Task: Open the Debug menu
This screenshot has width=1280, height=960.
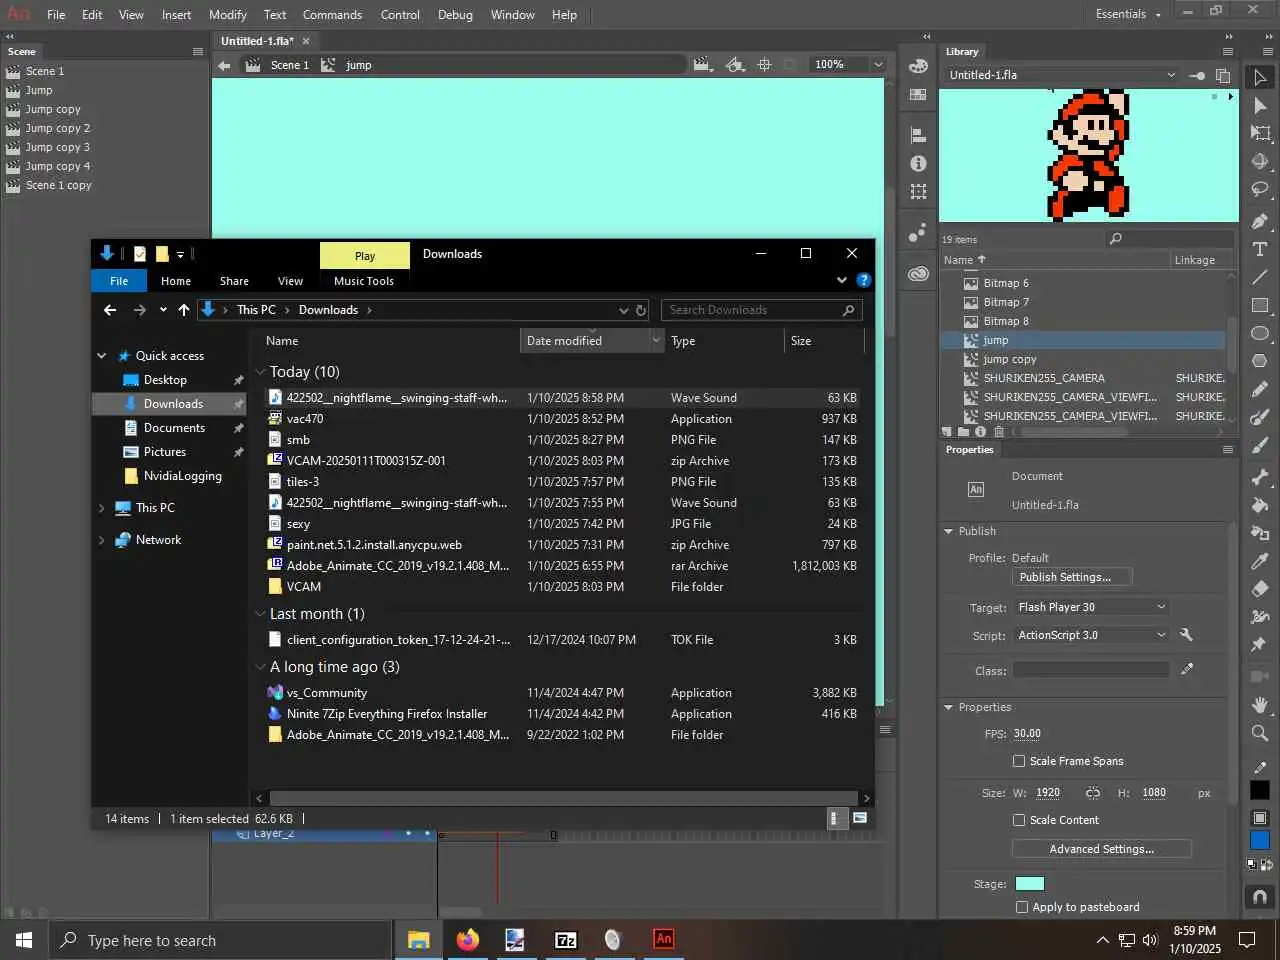Action: (455, 15)
